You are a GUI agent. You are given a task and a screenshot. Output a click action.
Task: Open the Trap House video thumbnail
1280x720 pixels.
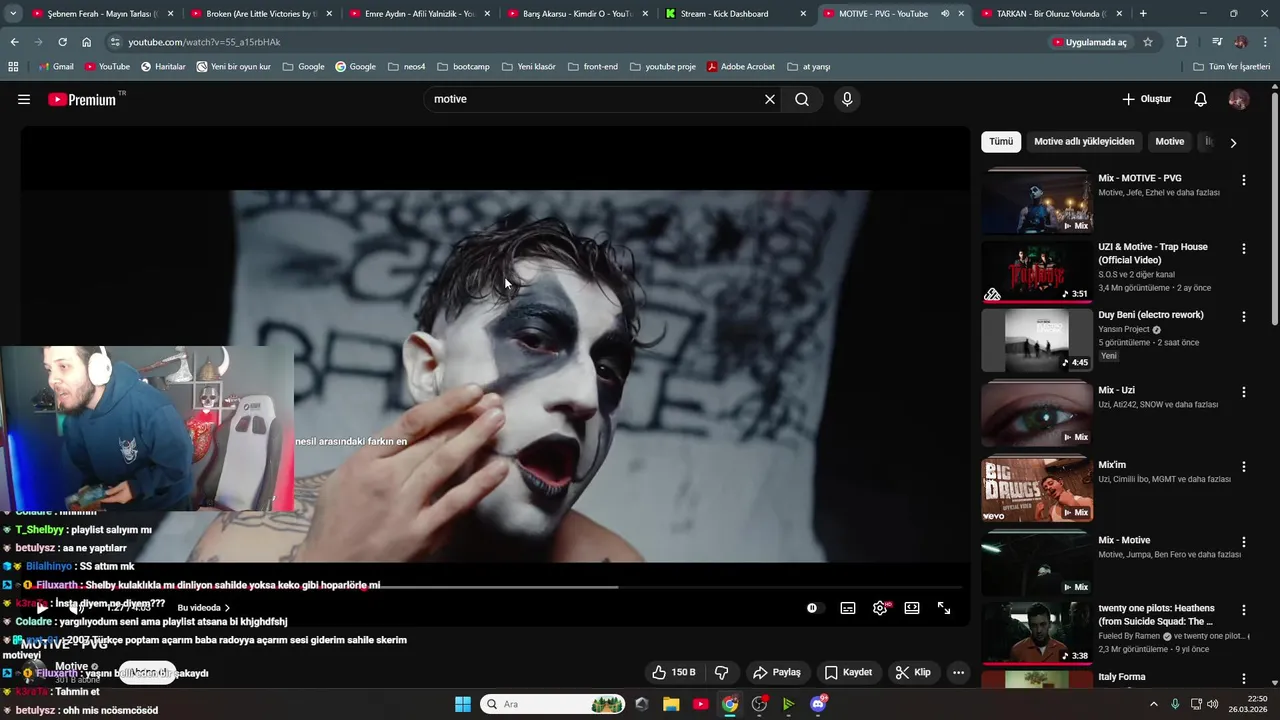[1037, 271]
